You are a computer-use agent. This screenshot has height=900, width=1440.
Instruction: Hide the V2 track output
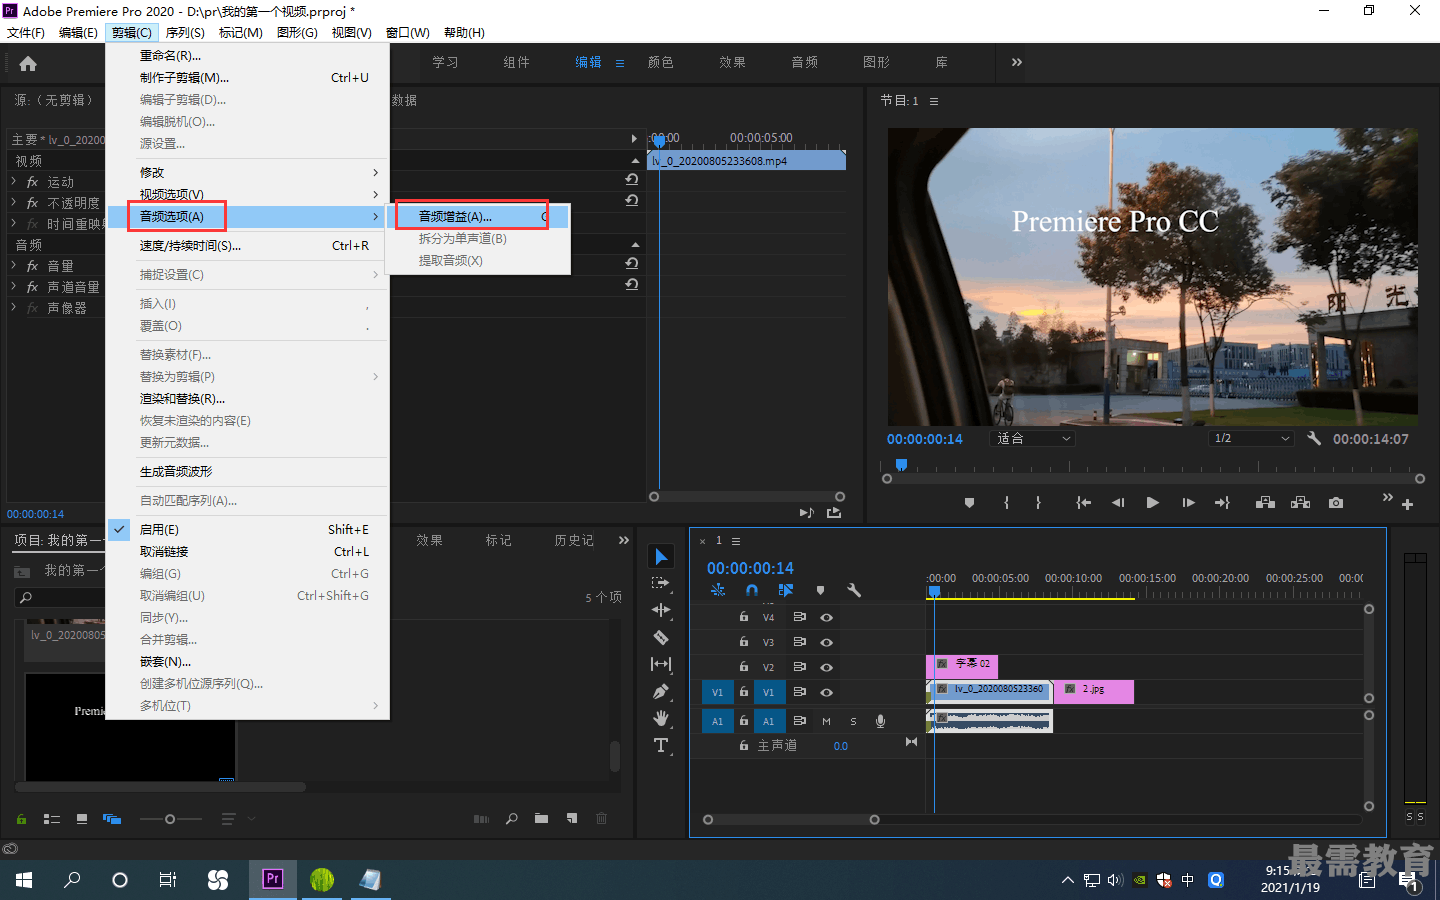point(826,667)
